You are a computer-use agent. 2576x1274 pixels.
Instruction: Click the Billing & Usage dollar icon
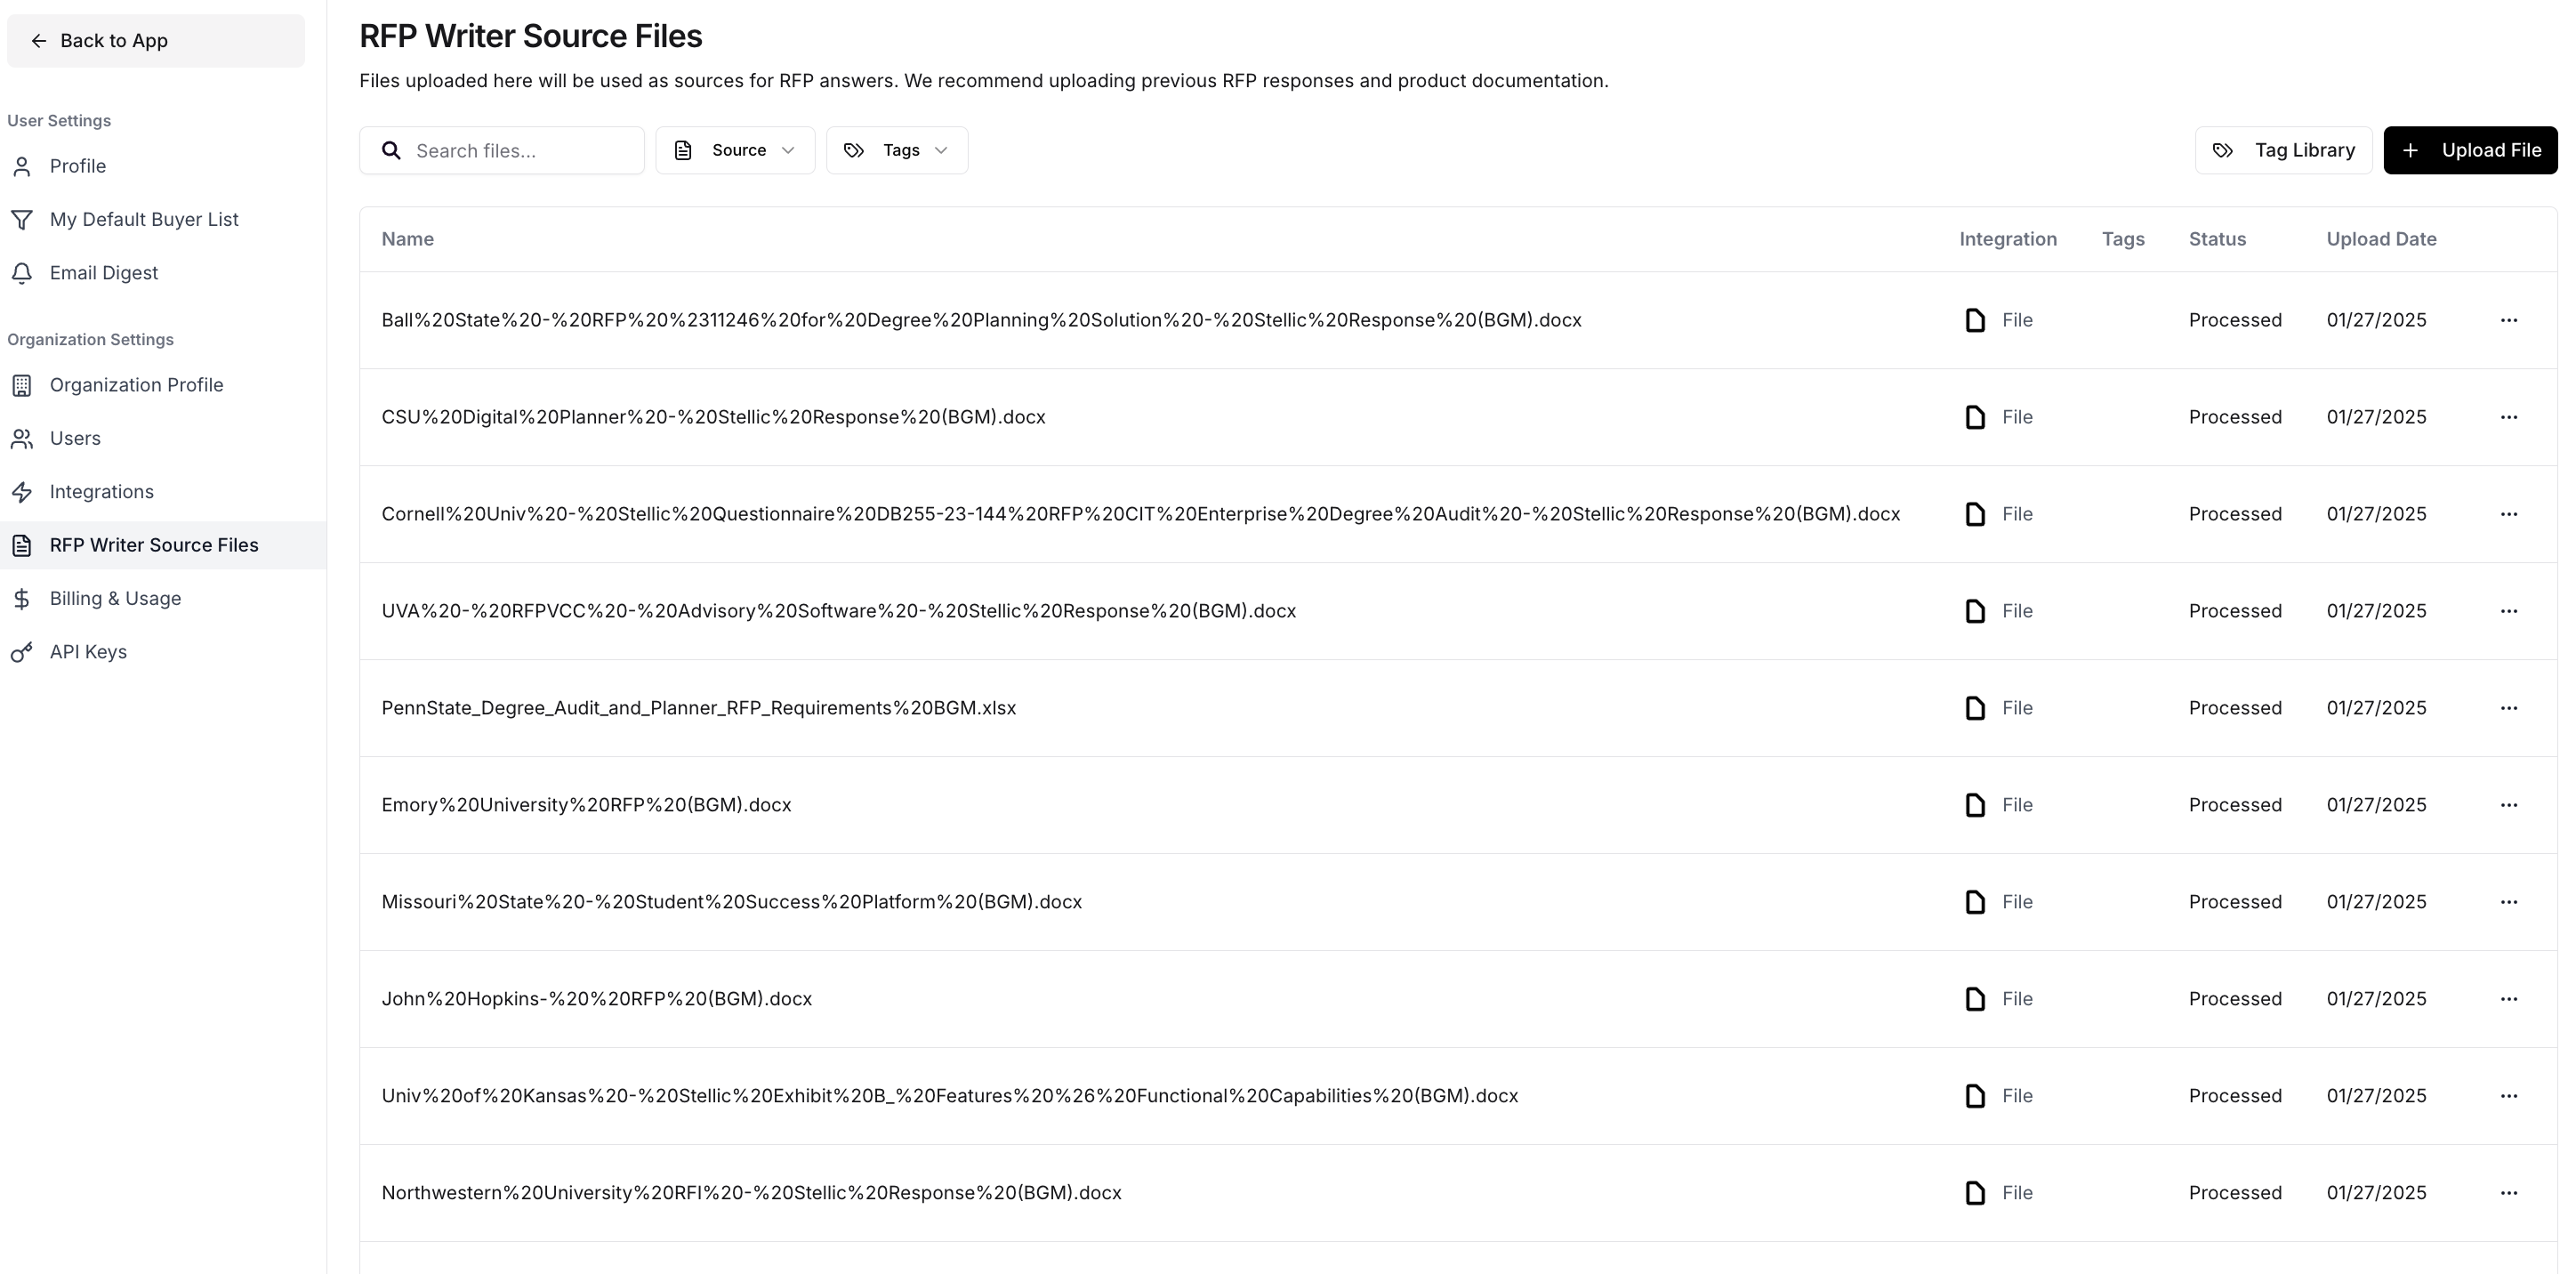pos(22,598)
